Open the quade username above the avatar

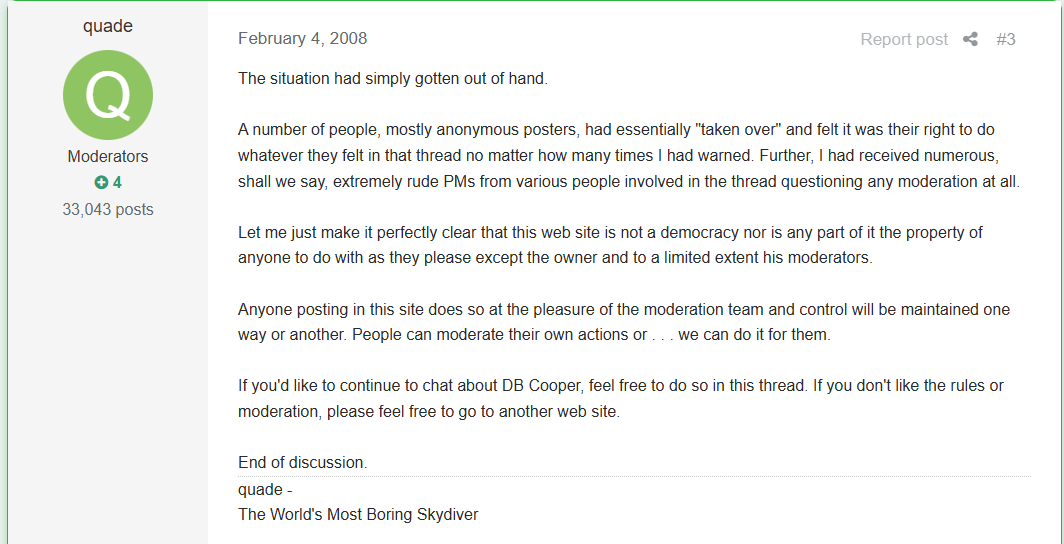click(x=108, y=26)
